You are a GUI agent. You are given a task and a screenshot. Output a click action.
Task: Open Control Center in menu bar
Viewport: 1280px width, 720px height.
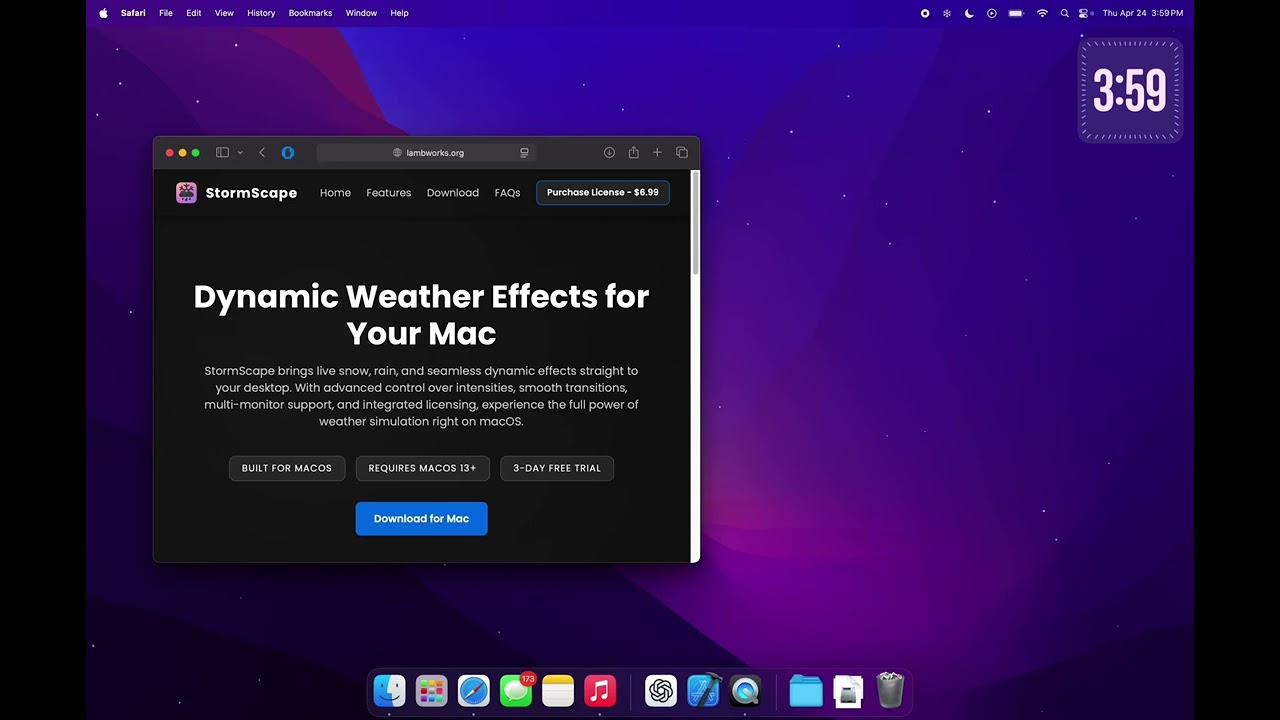[1084, 13]
